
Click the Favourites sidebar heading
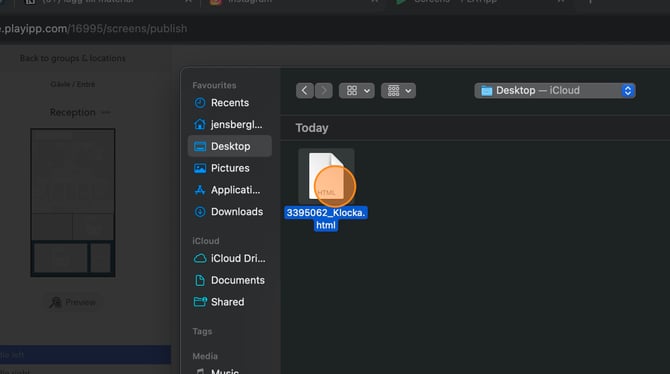pyautogui.click(x=214, y=85)
